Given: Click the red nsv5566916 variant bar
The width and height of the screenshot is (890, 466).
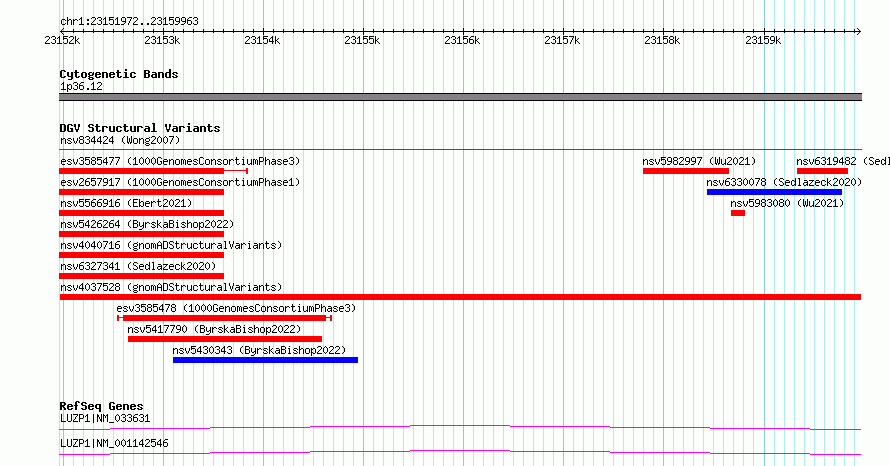Looking at the screenshot, I should tap(142, 213).
